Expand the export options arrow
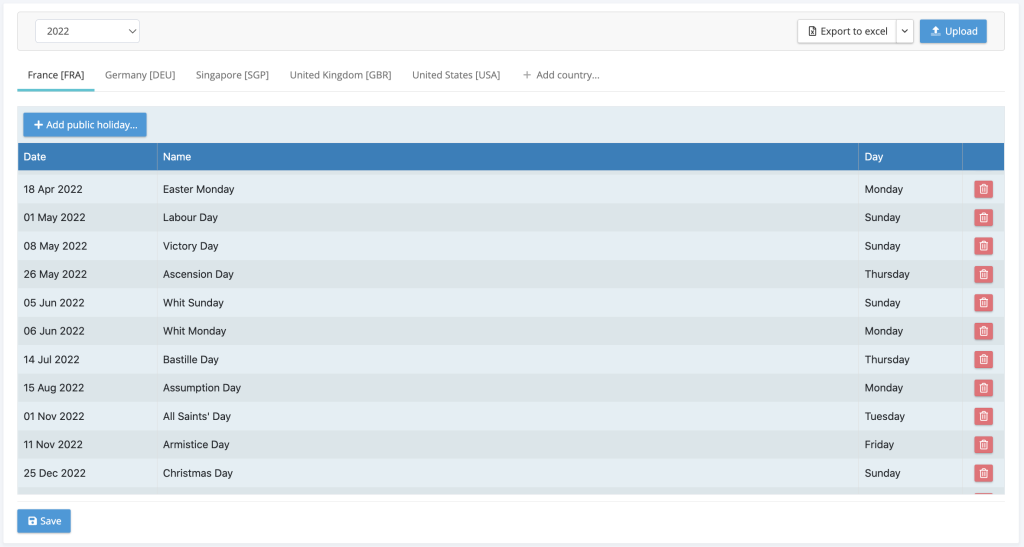Screen dimensions: 1024x547 (x=904, y=31)
